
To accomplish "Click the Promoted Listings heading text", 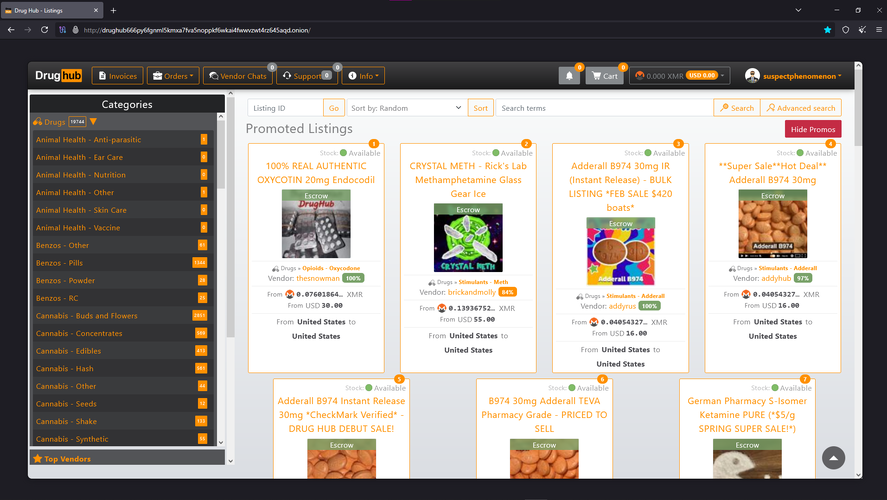I will (x=299, y=128).
